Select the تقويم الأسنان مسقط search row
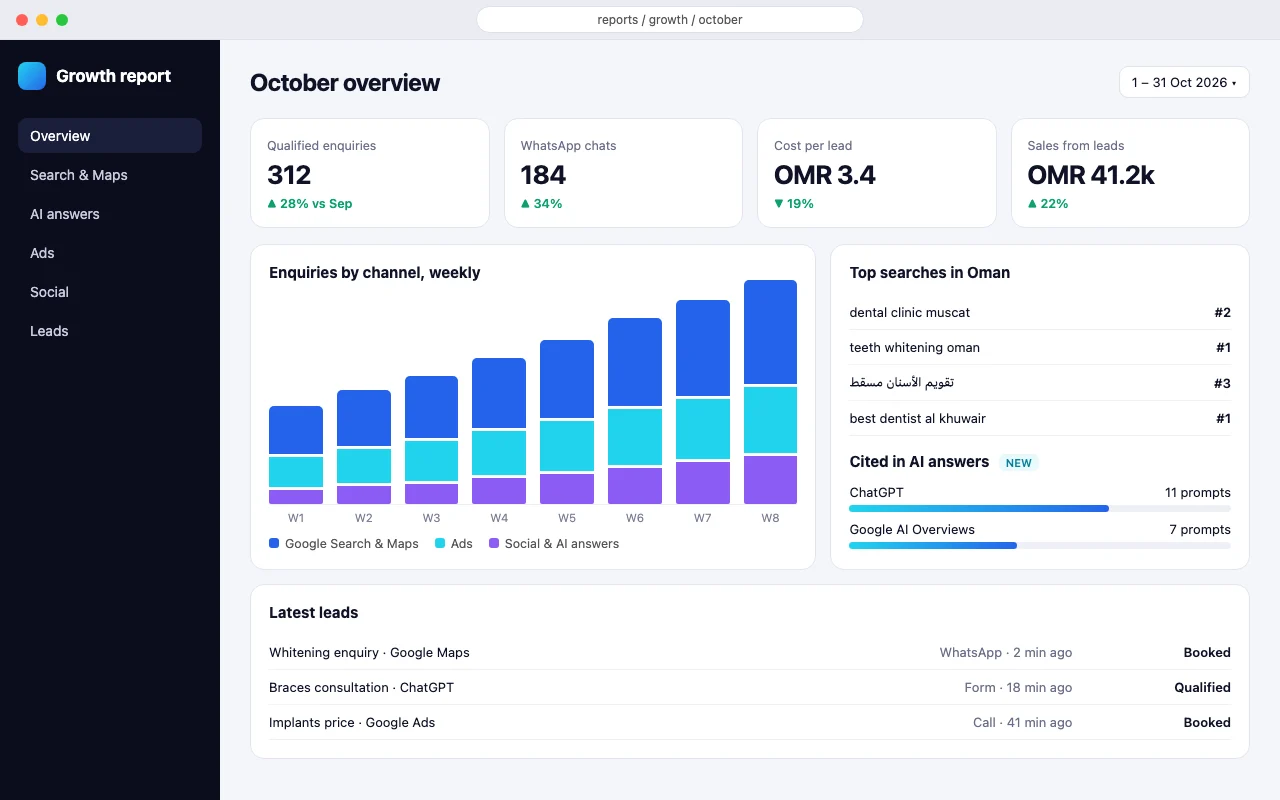 click(x=1040, y=383)
